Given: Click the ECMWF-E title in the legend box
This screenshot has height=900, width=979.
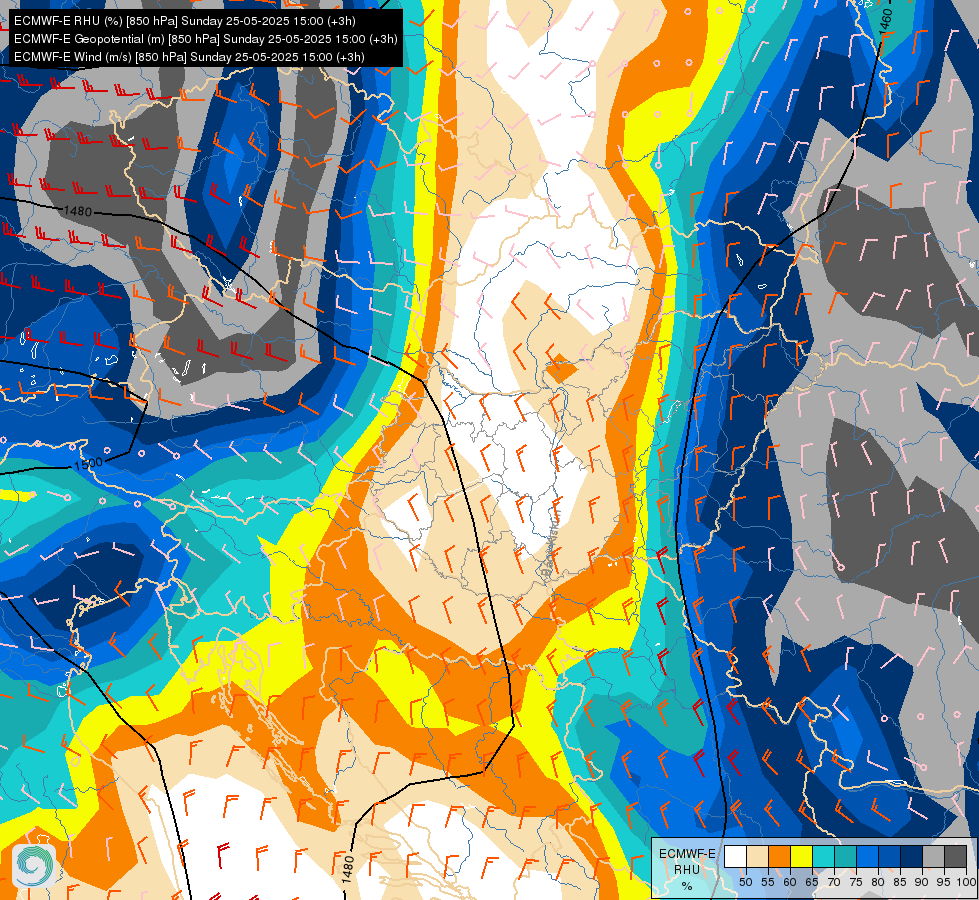Looking at the screenshot, I should [x=687, y=854].
